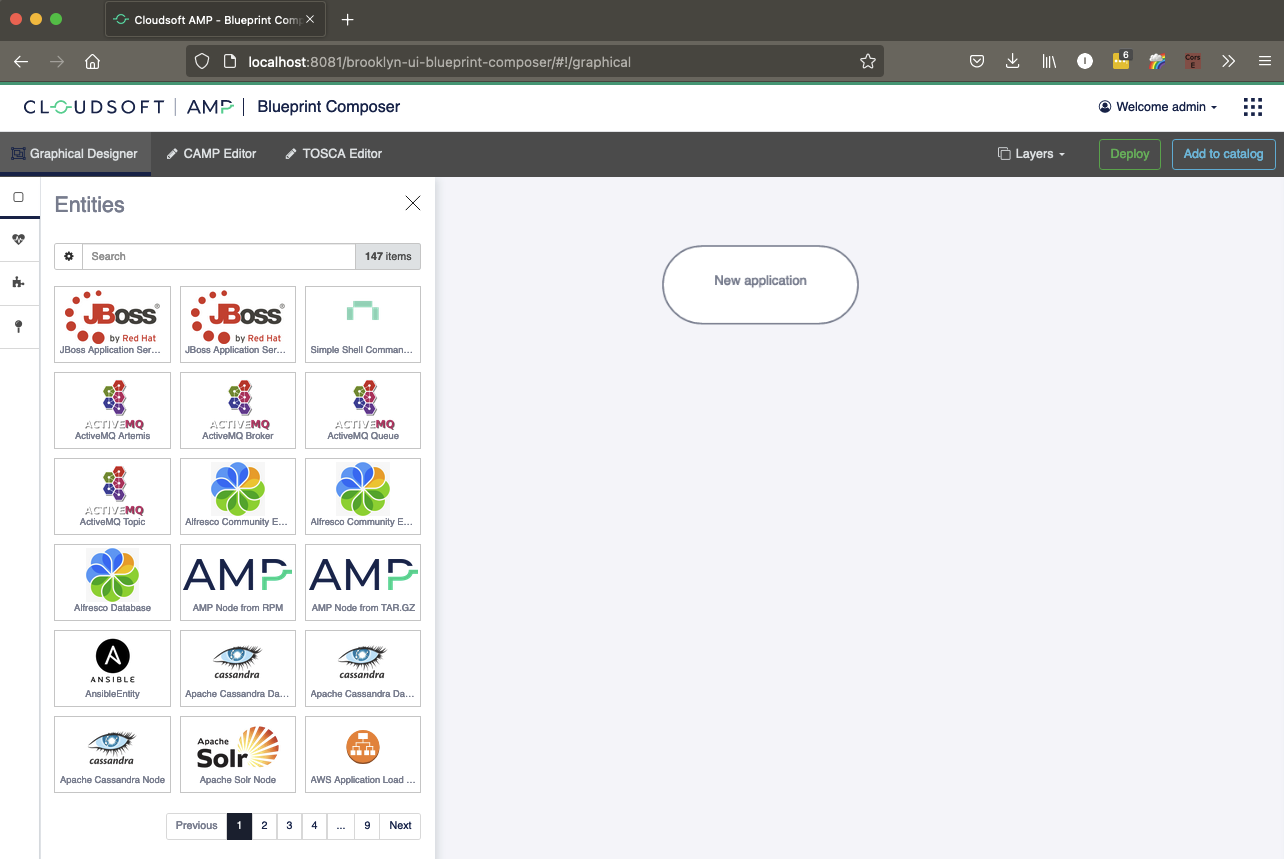This screenshot has width=1284, height=859.
Task: Open the Locations pin sidebar icon
Action: (x=18, y=327)
